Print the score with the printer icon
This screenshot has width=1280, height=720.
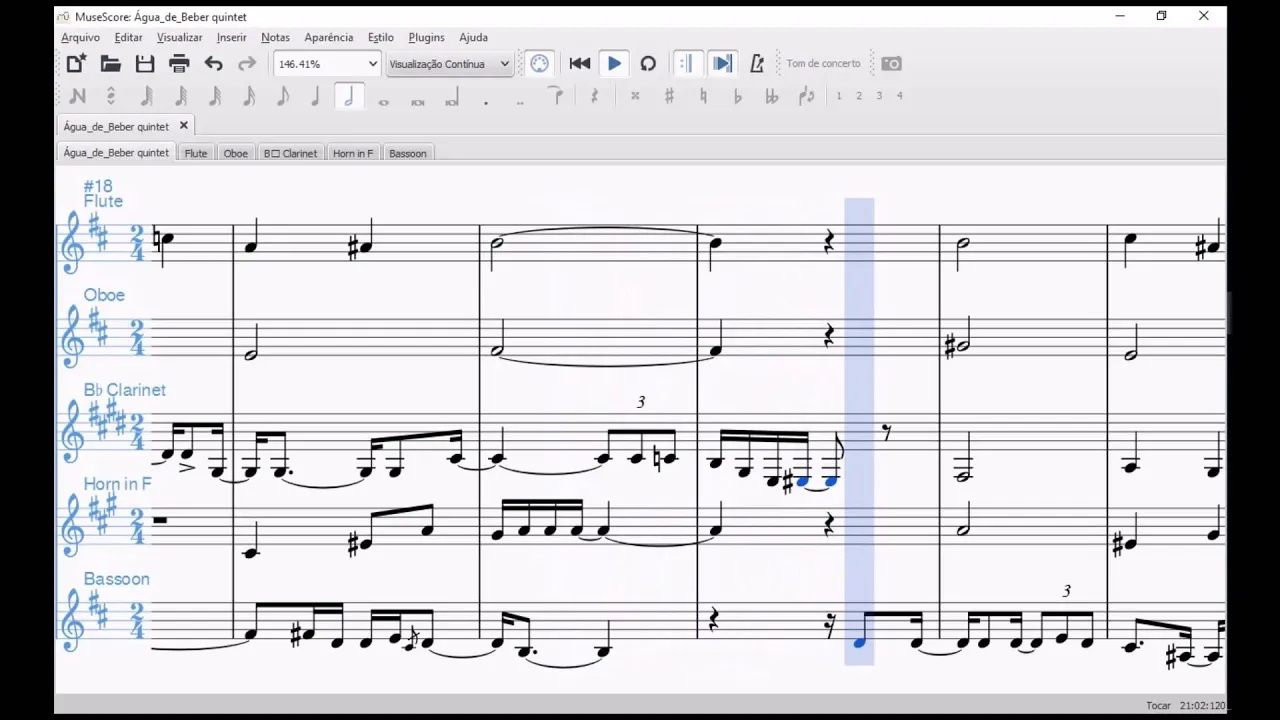coord(179,64)
